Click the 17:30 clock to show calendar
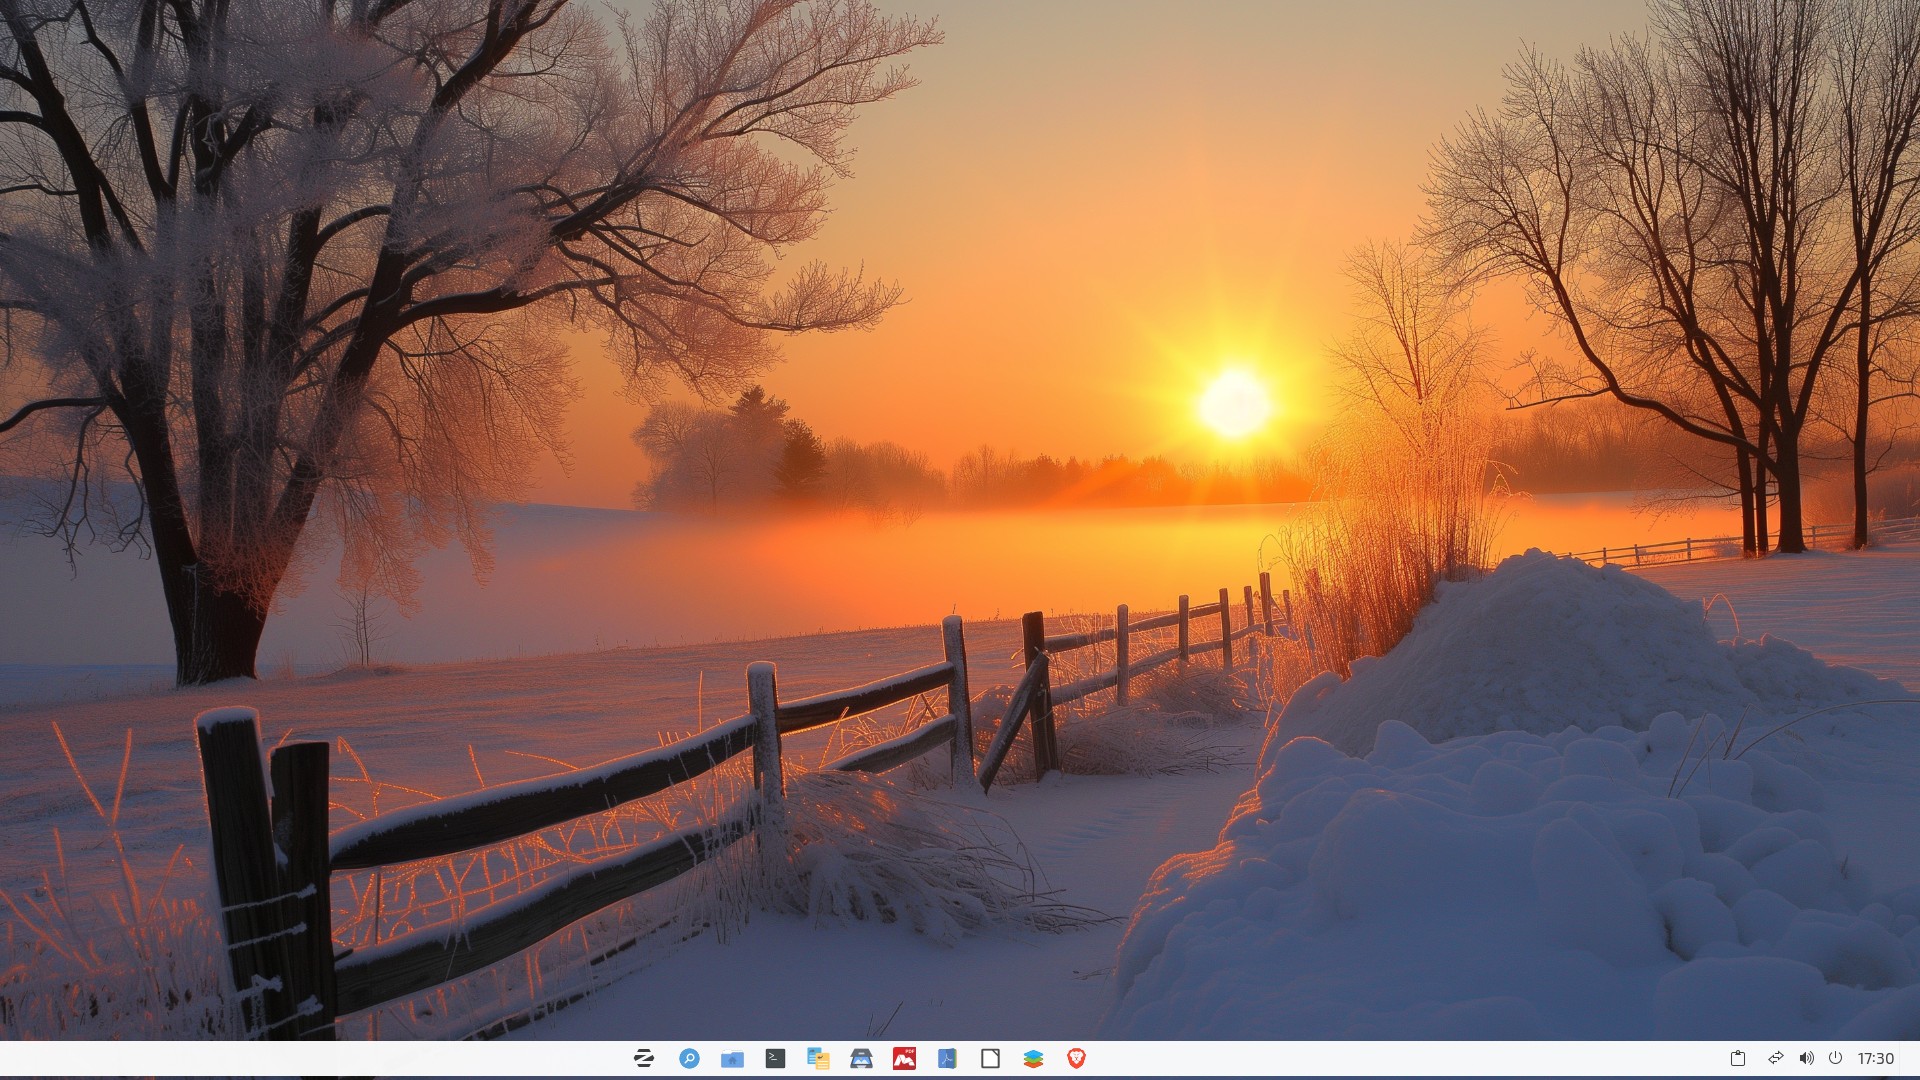Viewport: 1920px width, 1080px height. coord(1875,1058)
